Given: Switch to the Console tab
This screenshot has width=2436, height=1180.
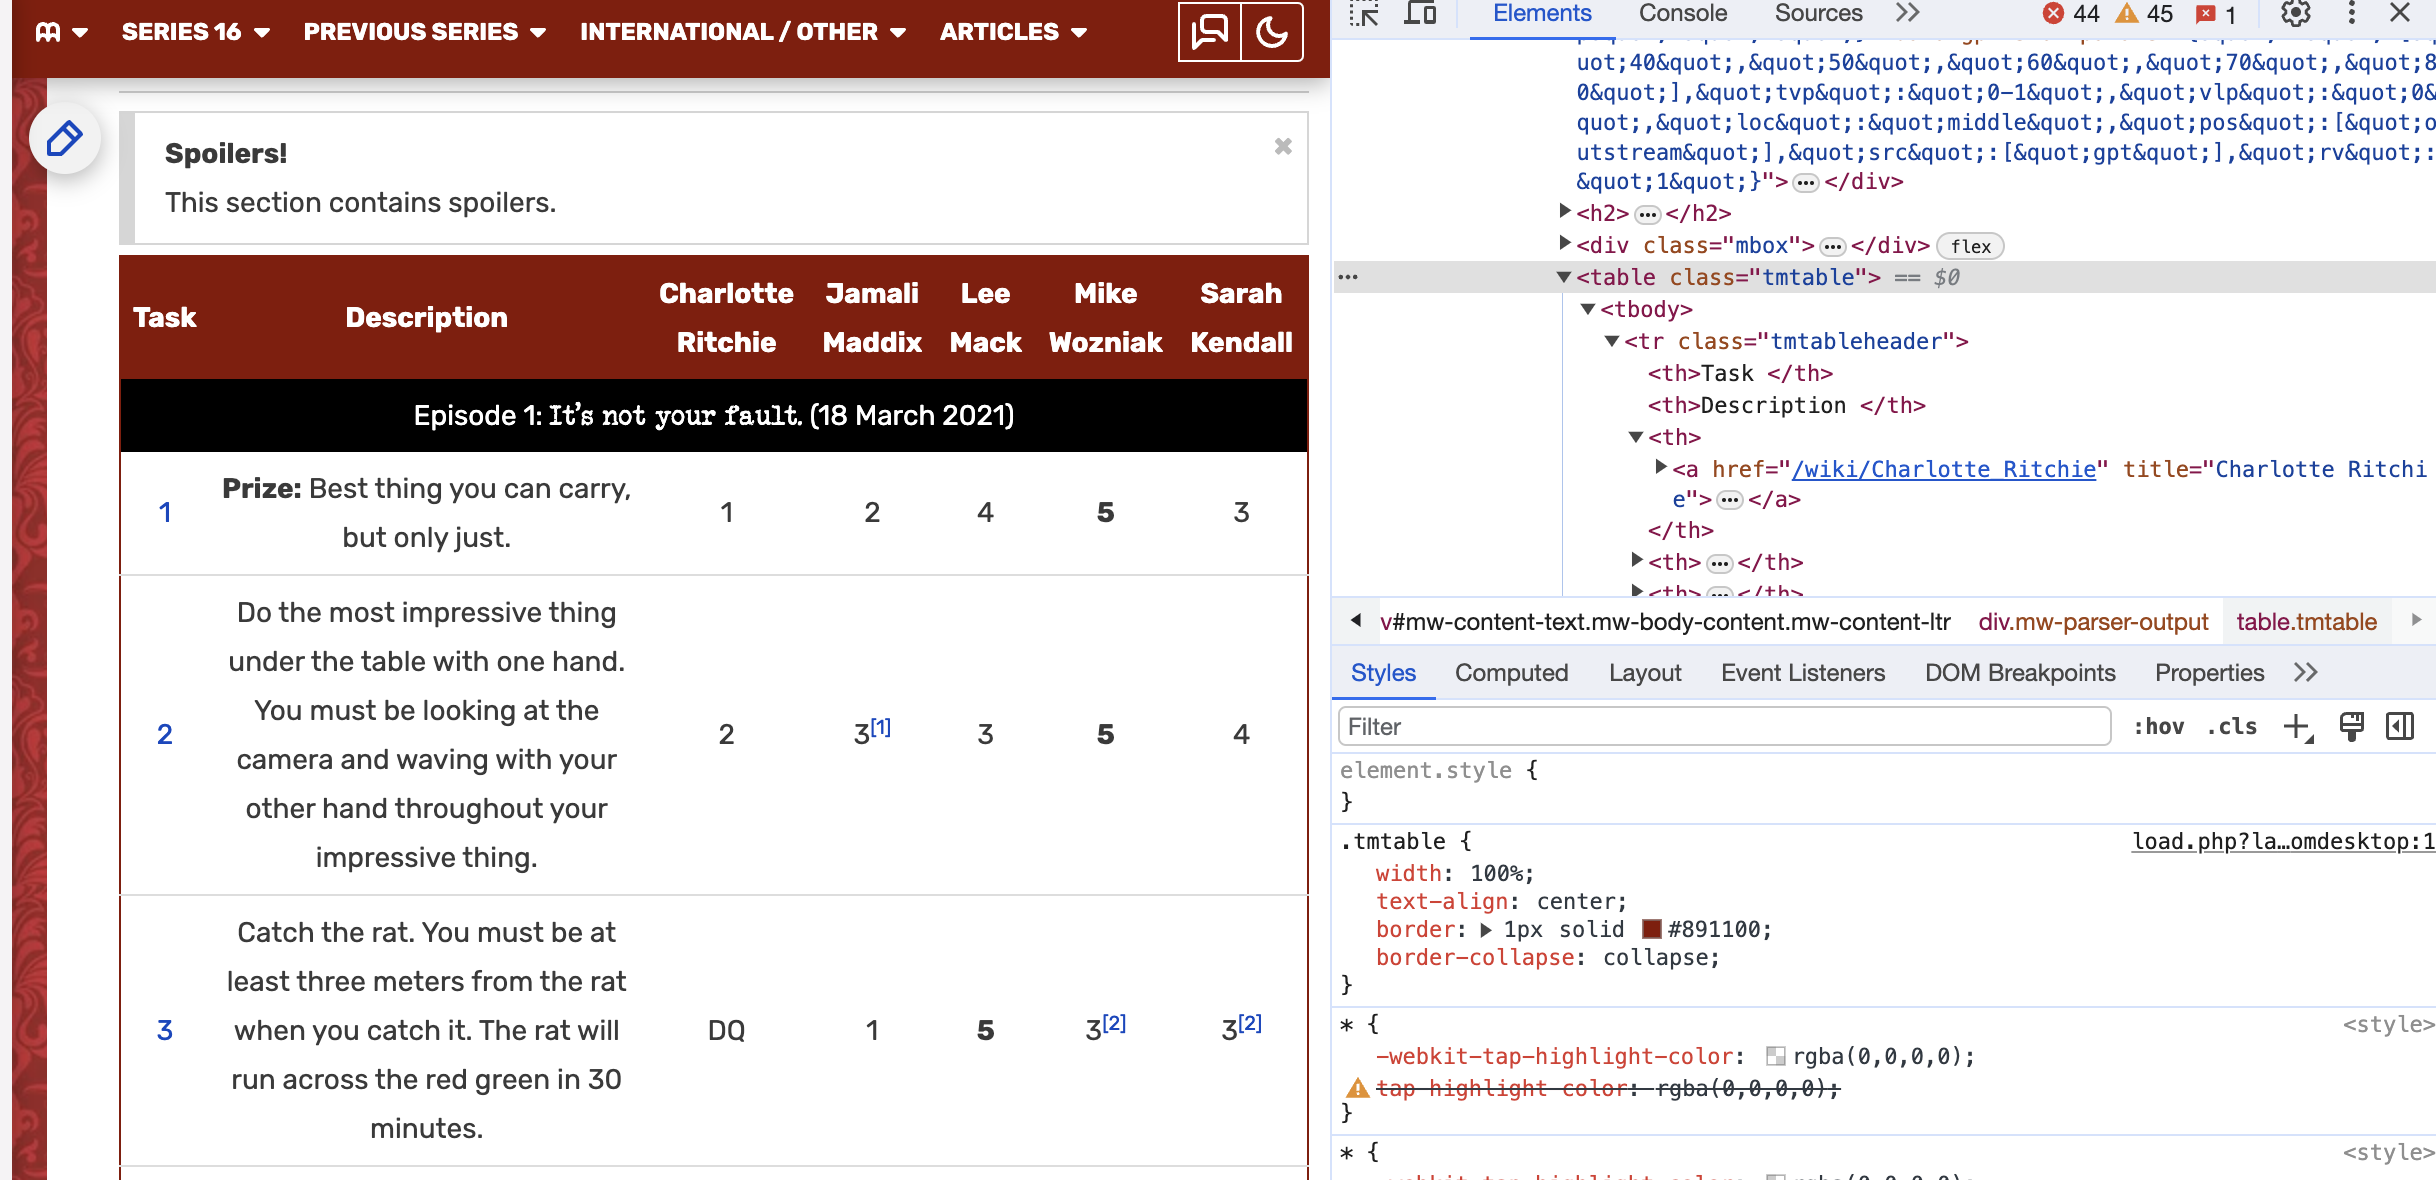Looking at the screenshot, I should pos(1682,14).
